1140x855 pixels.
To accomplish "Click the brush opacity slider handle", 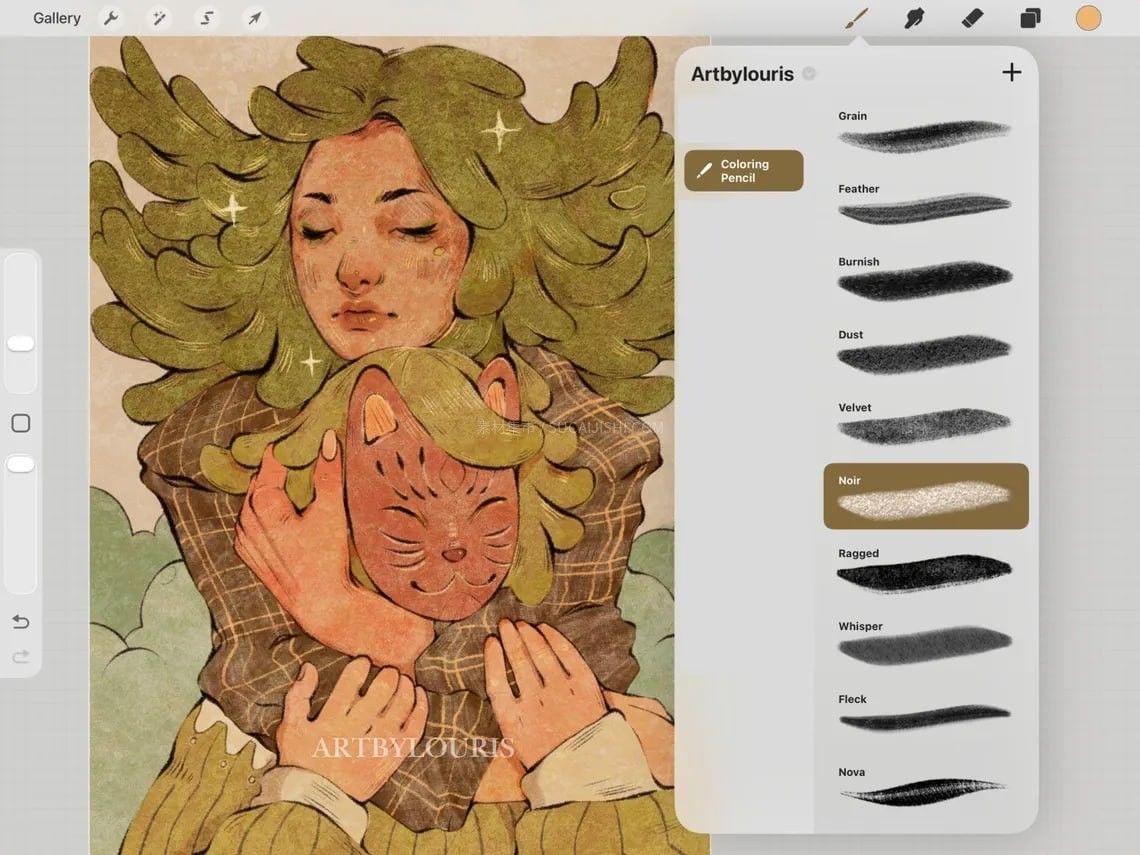I will 20,464.
